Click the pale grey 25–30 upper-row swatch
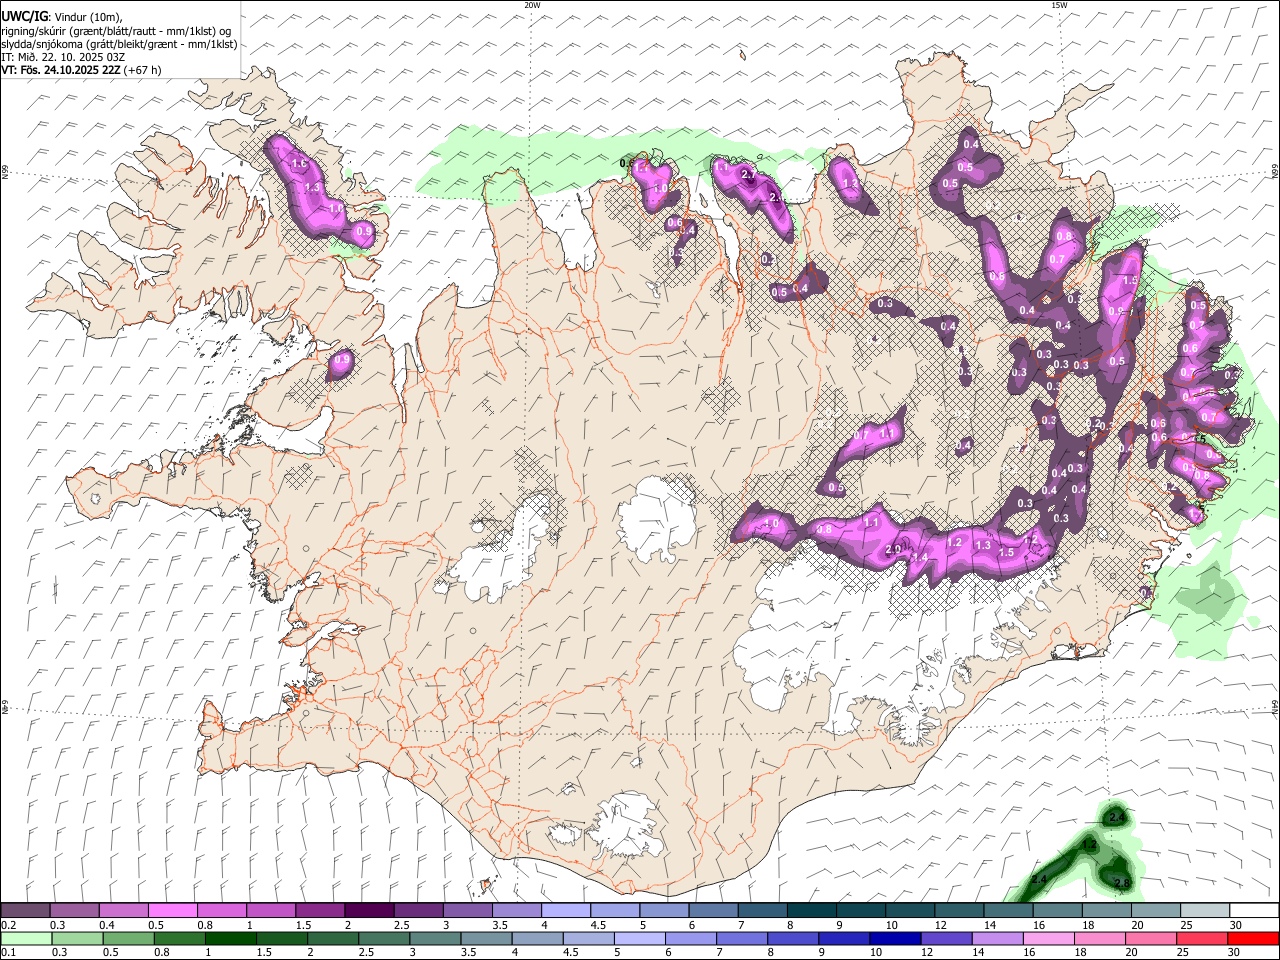The width and height of the screenshot is (1280, 960). point(1204,911)
